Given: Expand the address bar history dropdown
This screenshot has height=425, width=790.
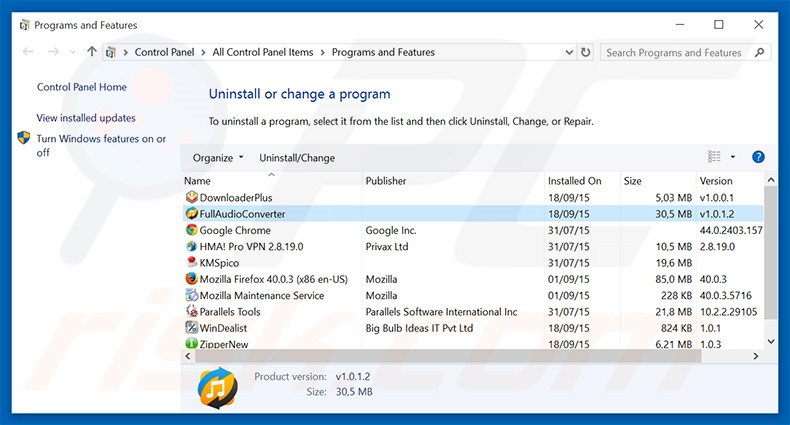Looking at the screenshot, I should (569, 52).
